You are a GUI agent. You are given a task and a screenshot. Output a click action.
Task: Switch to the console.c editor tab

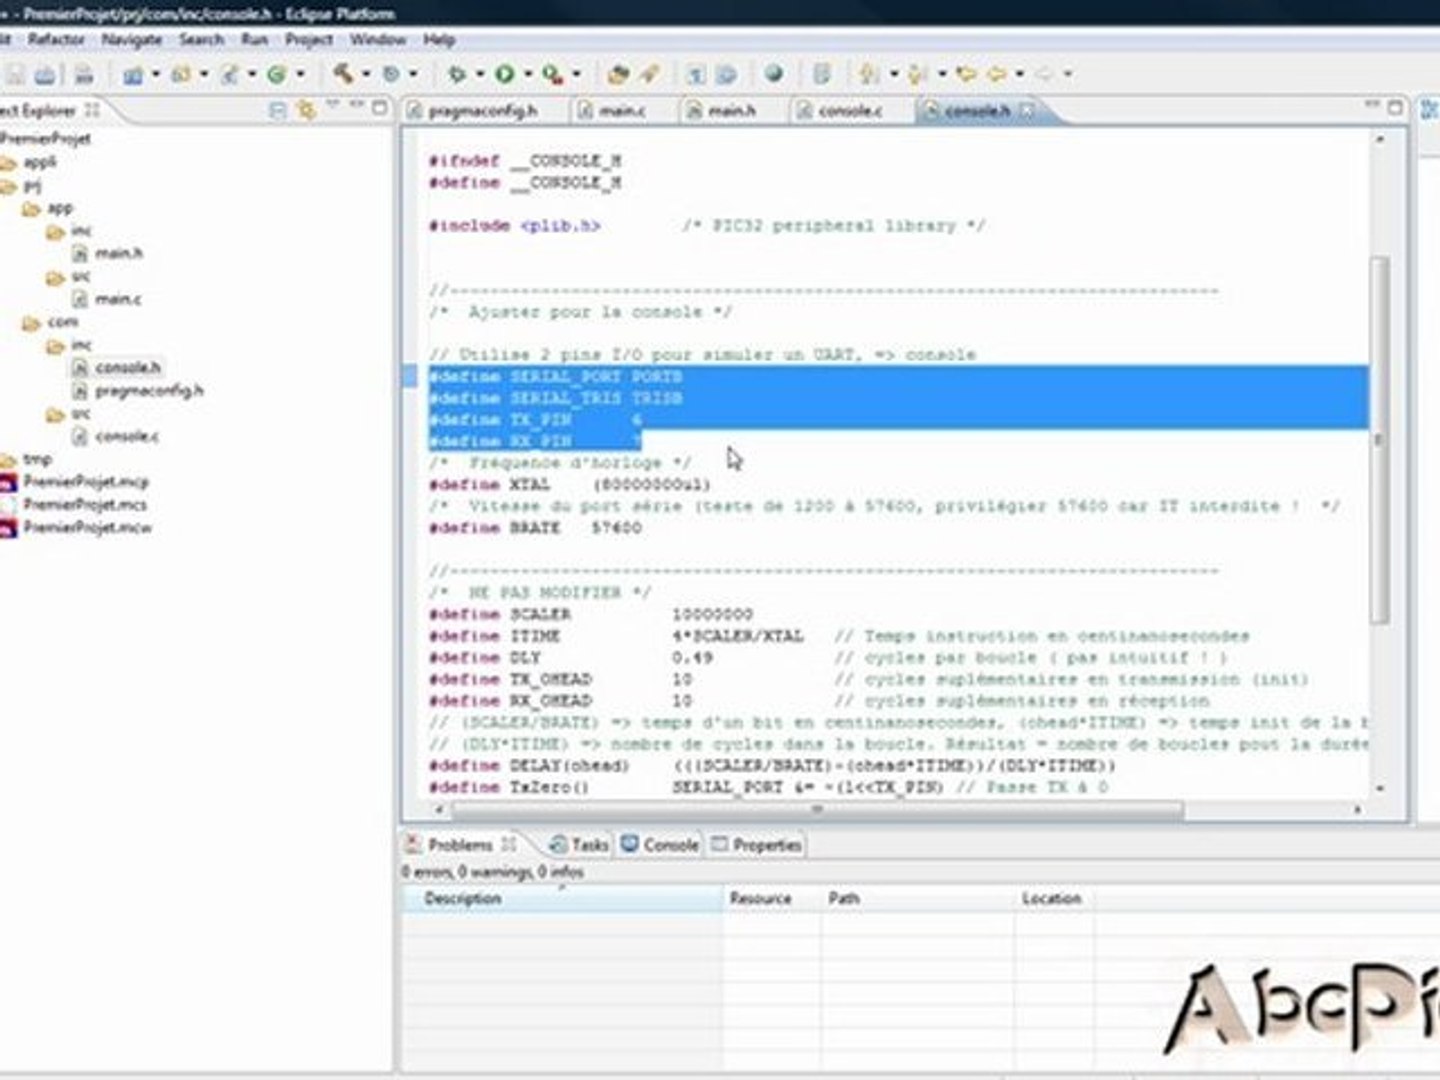coord(850,110)
